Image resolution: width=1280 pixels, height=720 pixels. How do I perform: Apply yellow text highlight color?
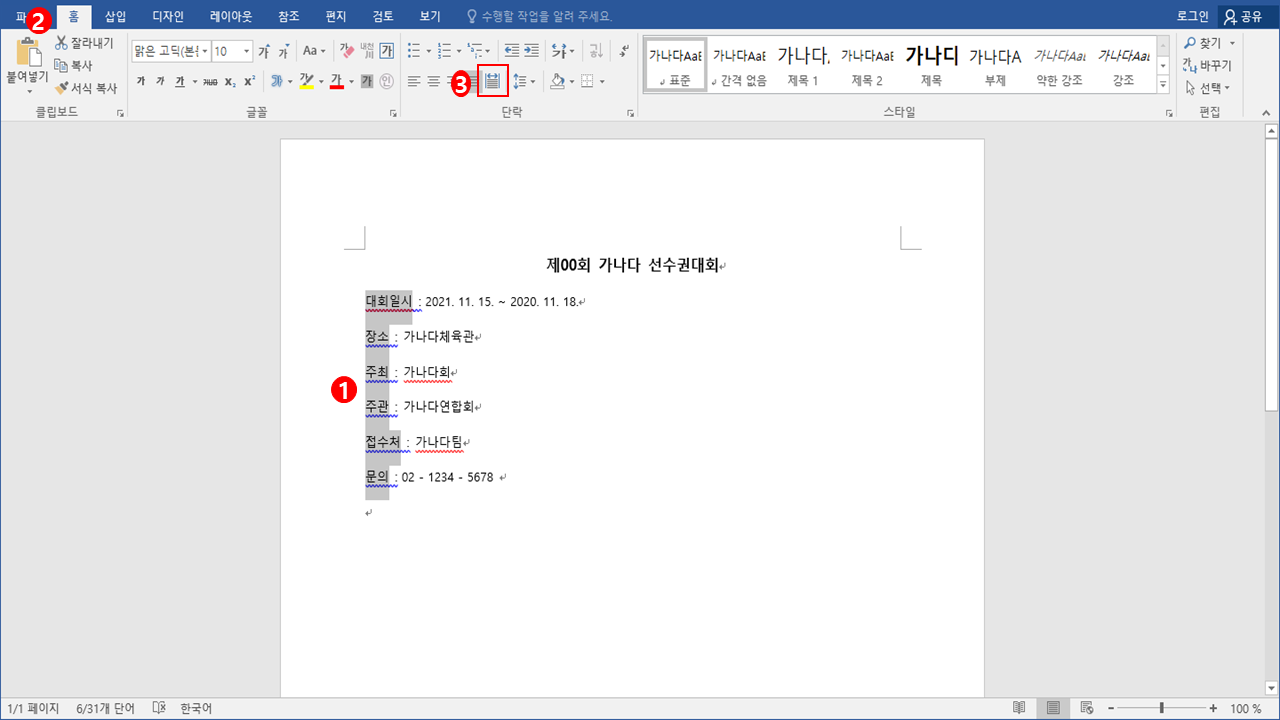(x=306, y=81)
